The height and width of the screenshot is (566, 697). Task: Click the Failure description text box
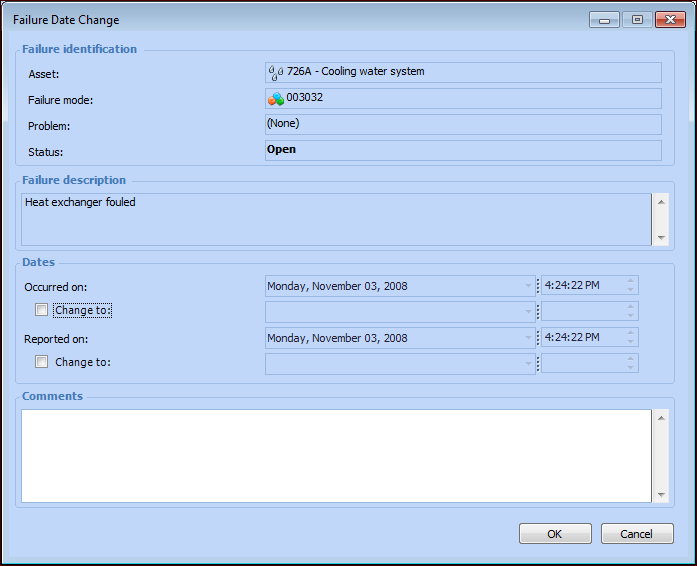[x=336, y=219]
